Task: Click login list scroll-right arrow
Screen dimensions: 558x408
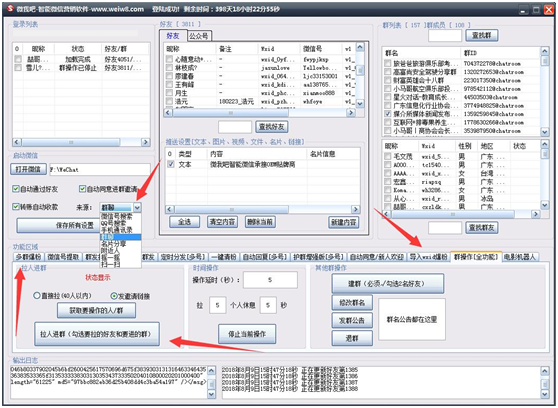Action: [145, 142]
